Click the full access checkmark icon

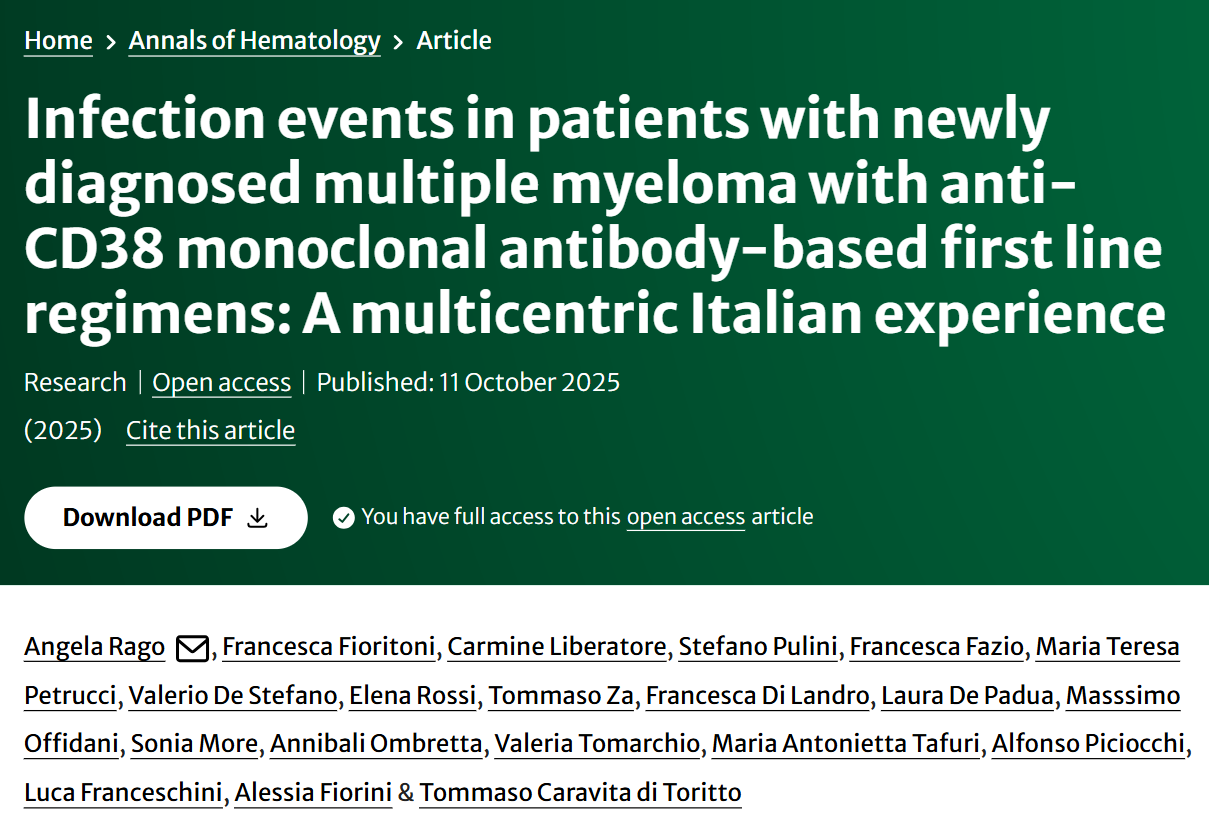click(x=344, y=518)
